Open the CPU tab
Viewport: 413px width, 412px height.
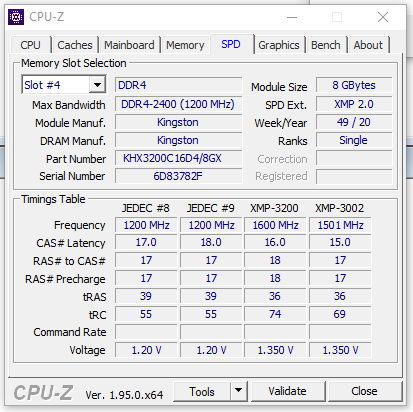coord(30,45)
